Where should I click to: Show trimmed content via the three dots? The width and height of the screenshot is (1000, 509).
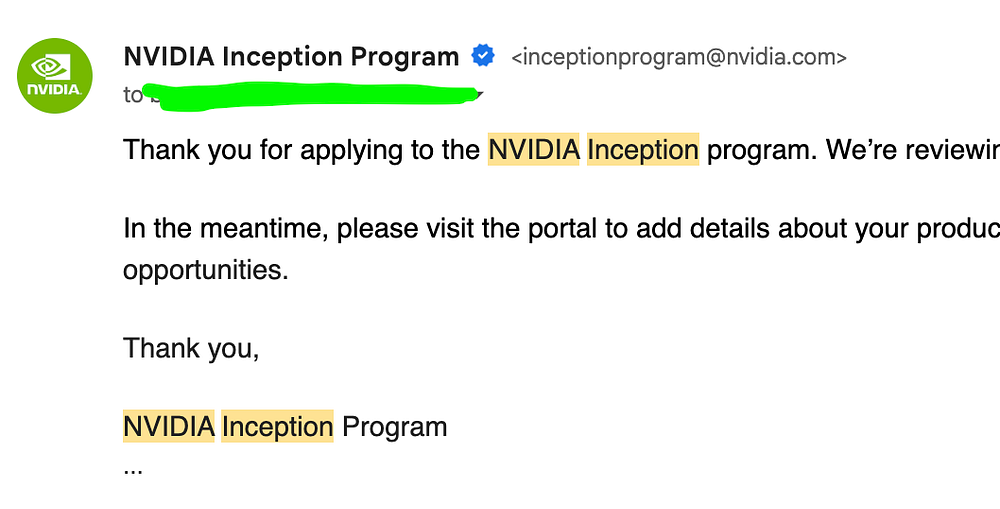(x=133, y=467)
